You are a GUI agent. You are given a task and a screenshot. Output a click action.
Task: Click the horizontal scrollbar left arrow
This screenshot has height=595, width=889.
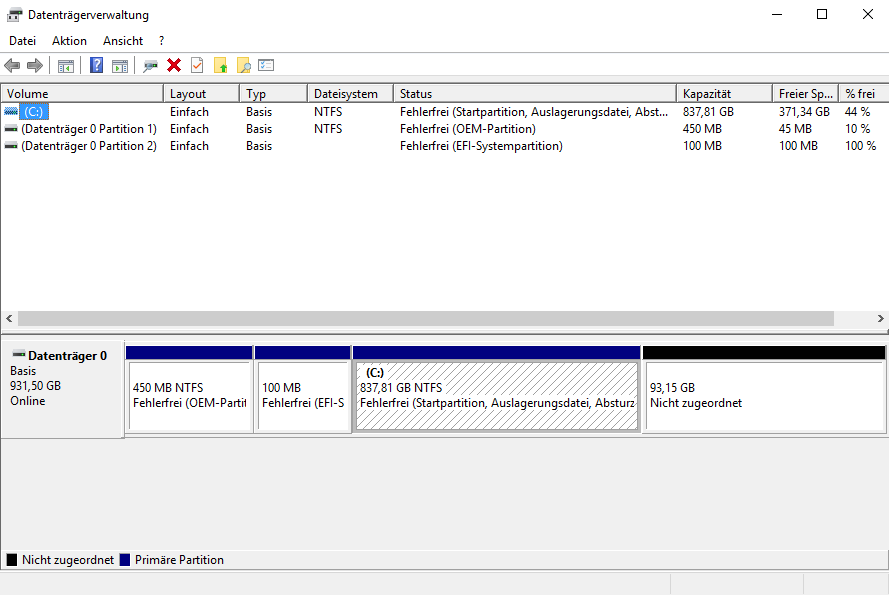pos(9,318)
